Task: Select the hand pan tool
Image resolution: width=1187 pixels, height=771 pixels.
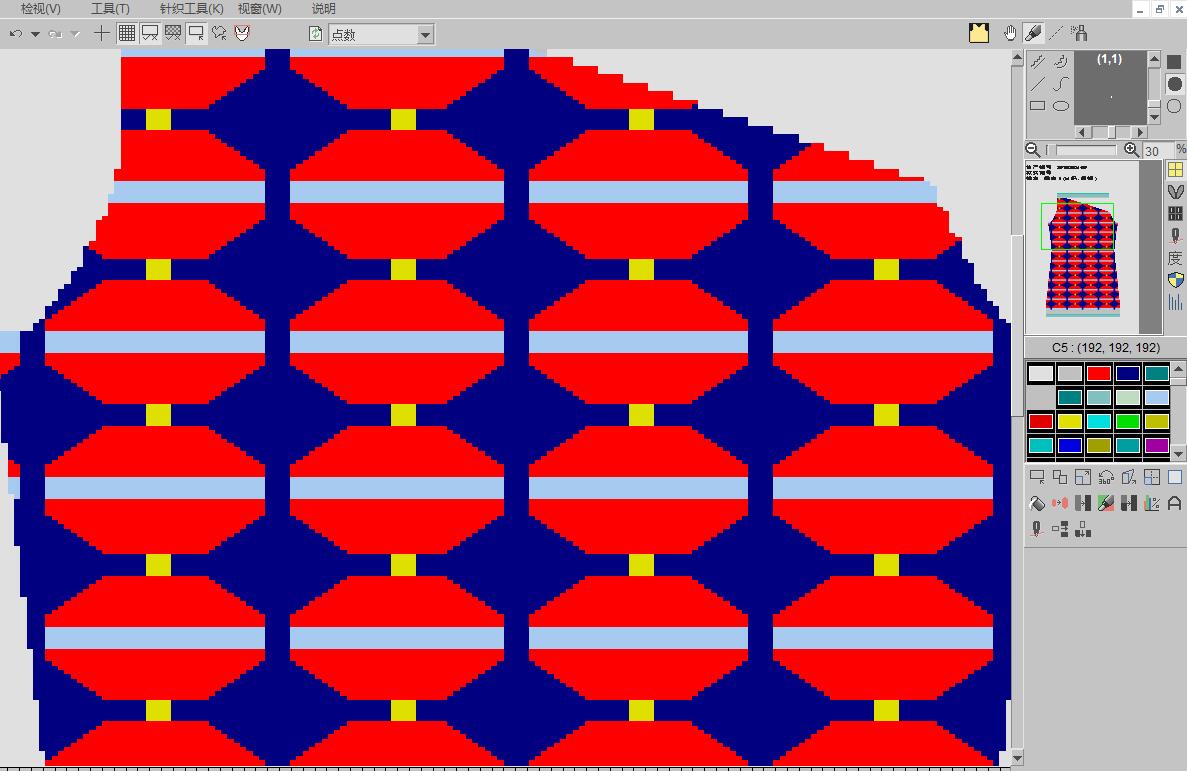Action: [x=1010, y=33]
